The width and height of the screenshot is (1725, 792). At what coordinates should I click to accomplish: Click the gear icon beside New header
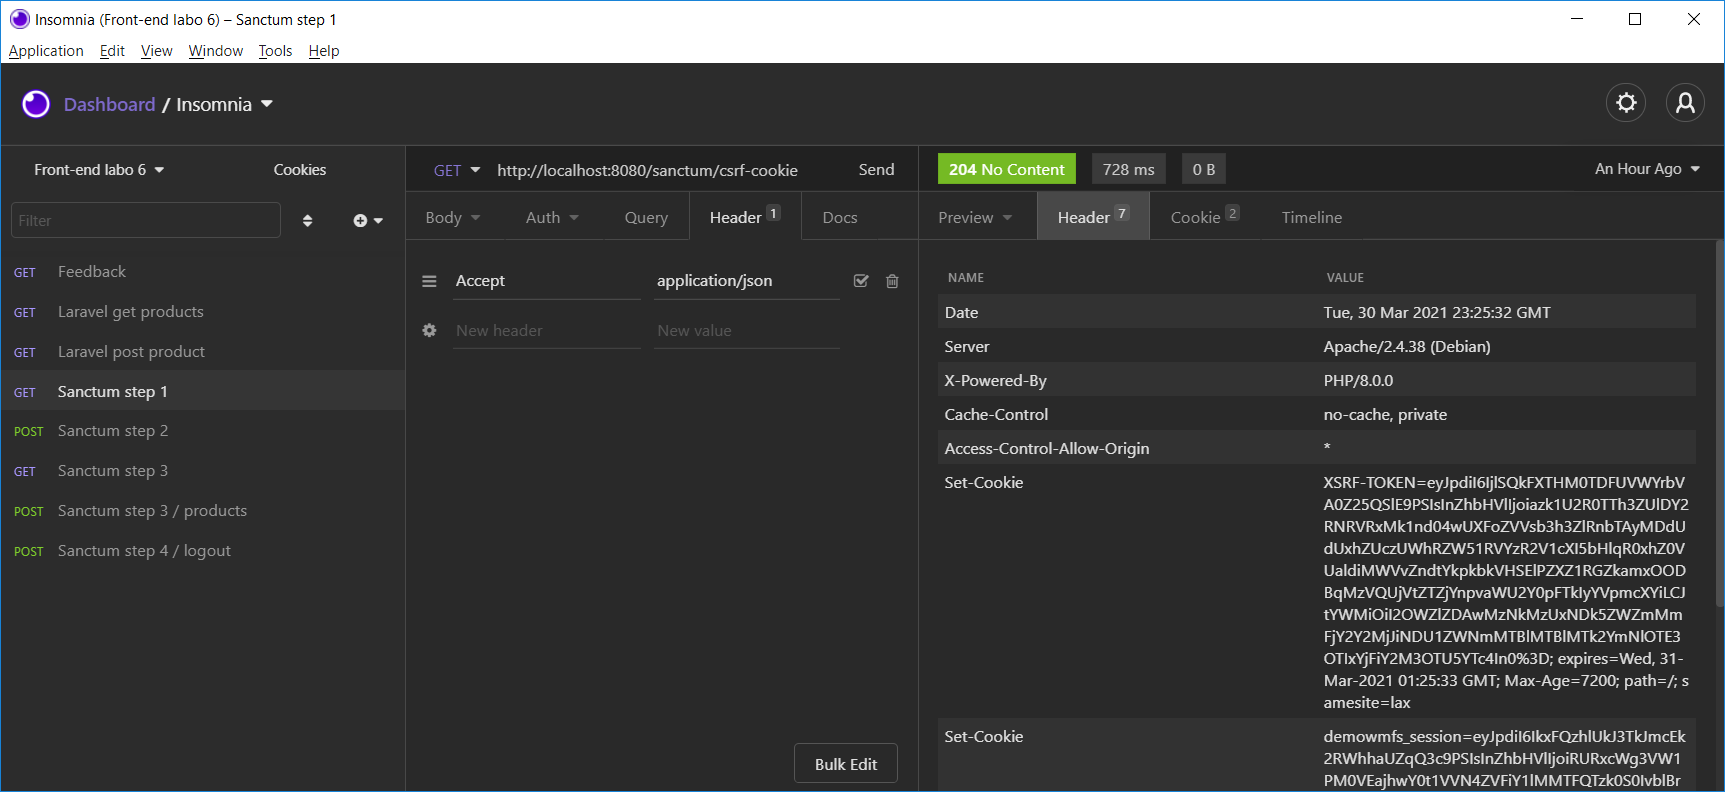coord(429,330)
